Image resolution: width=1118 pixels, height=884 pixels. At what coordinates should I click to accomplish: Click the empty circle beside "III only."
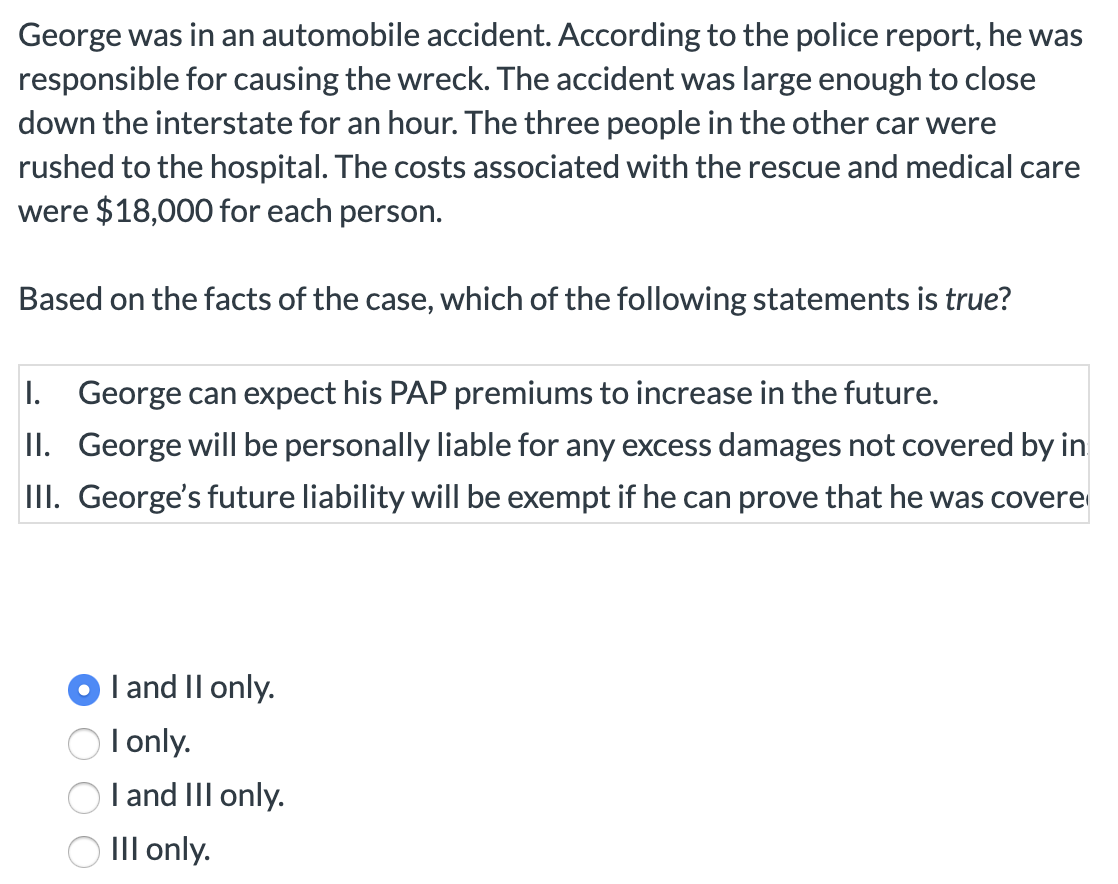tap(84, 852)
